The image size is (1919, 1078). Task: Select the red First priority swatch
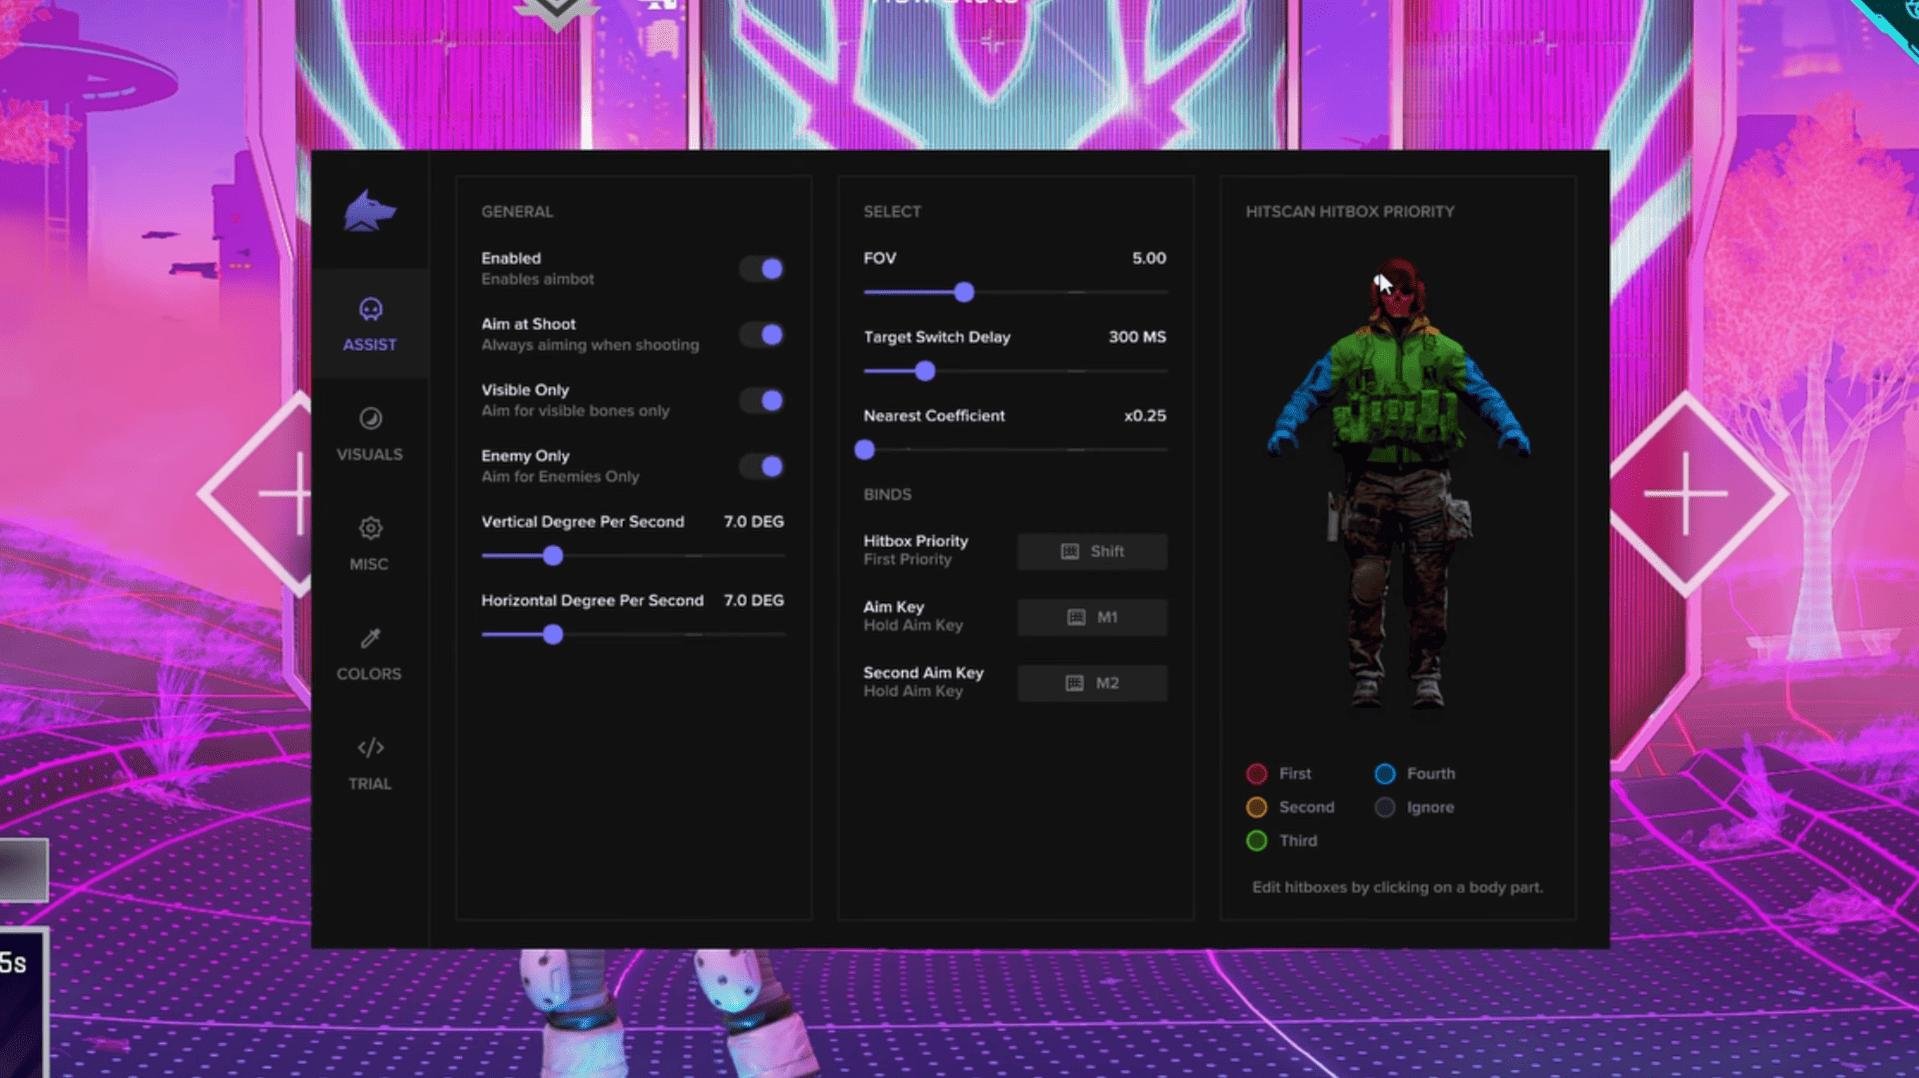click(1257, 774)
